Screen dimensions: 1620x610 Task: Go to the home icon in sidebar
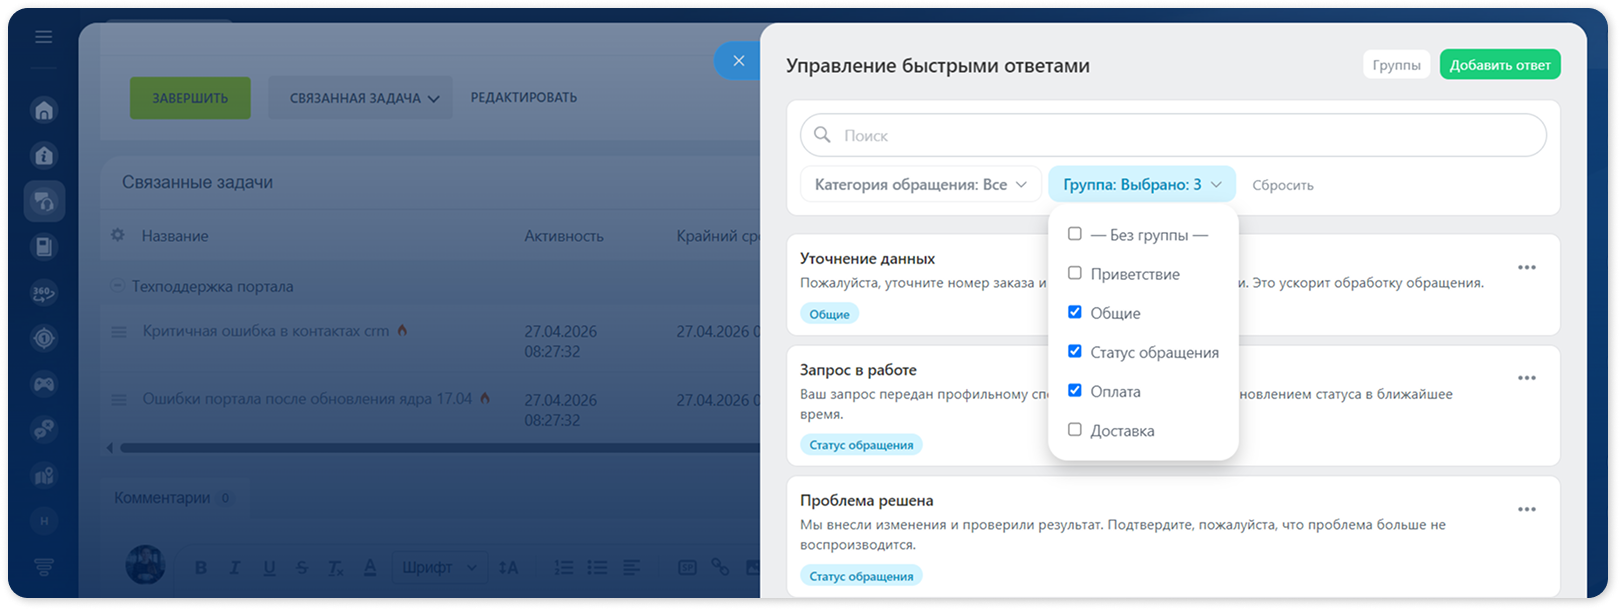(44, 110)
